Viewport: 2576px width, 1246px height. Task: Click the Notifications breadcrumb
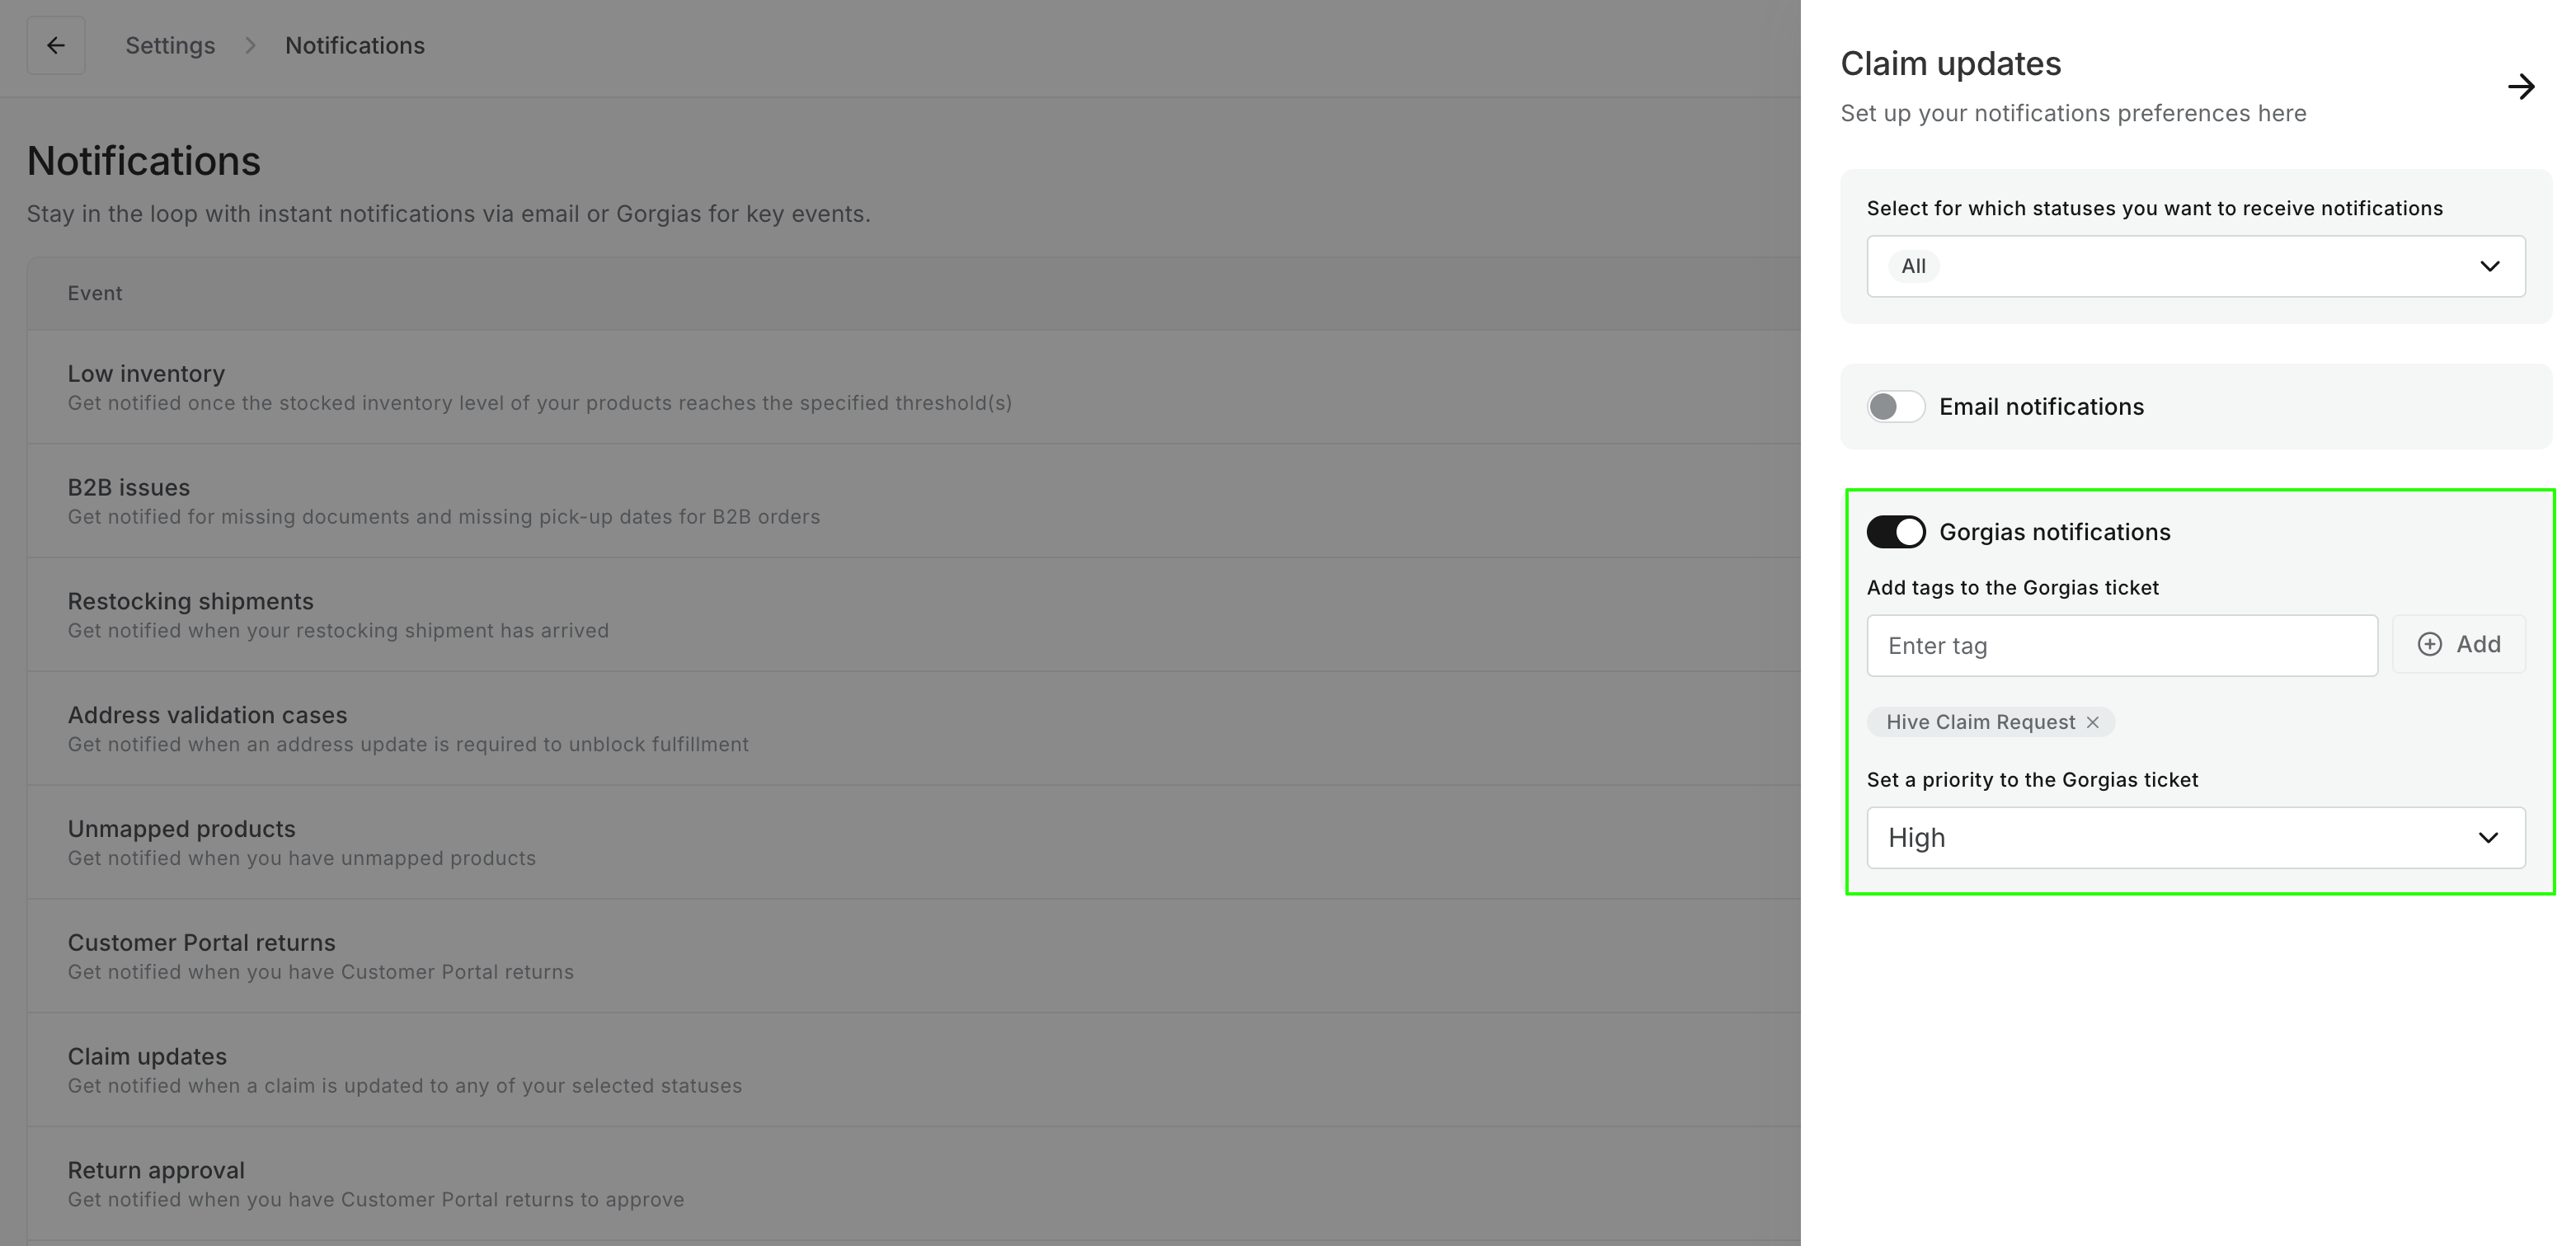click(x=355, y=45)
